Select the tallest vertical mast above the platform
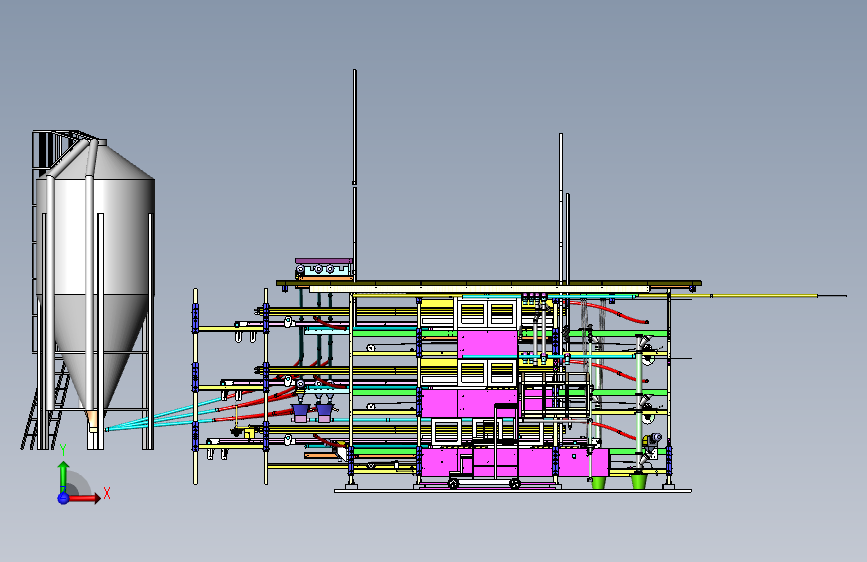The width and height of the screenshot is (867, 562). click(354, 175)
